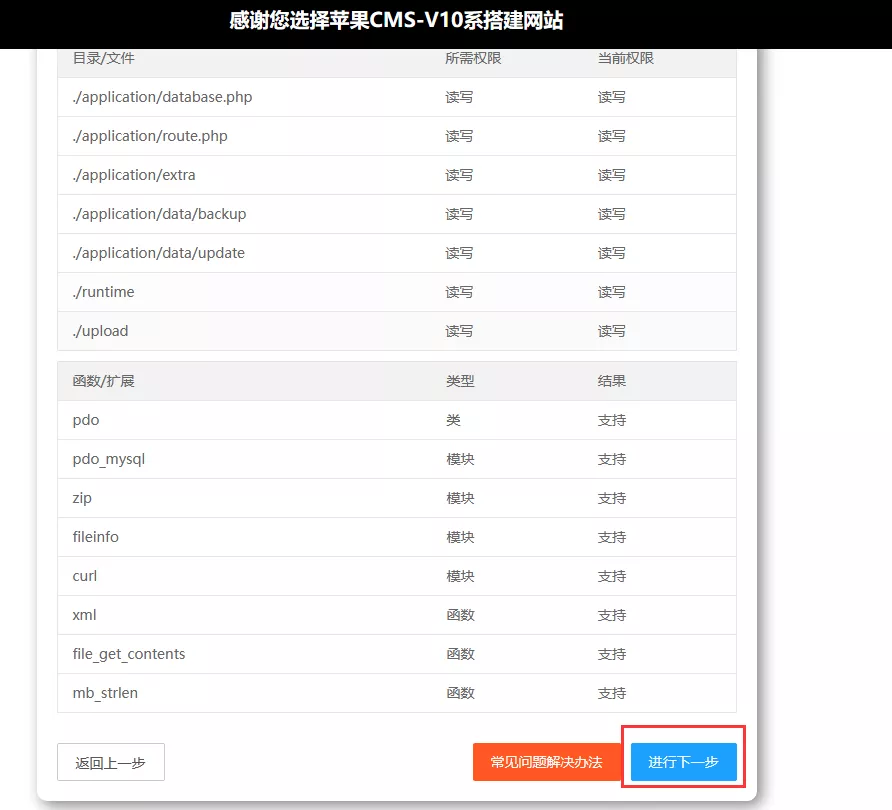This screenshot has width=892, height=810.
Task: Click the ./application/extra directory entry
Action: click(134, 175)
